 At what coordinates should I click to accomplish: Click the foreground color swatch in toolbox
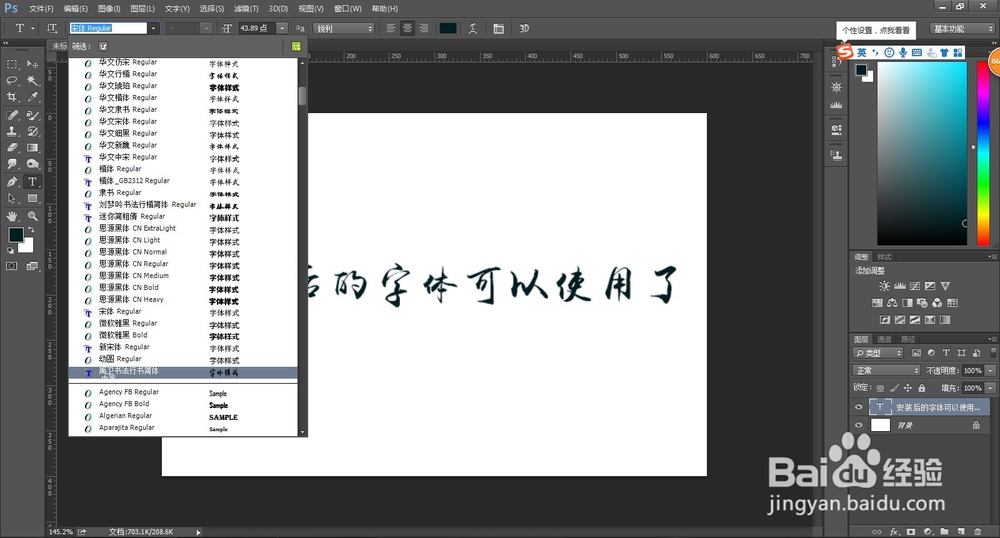16,235
